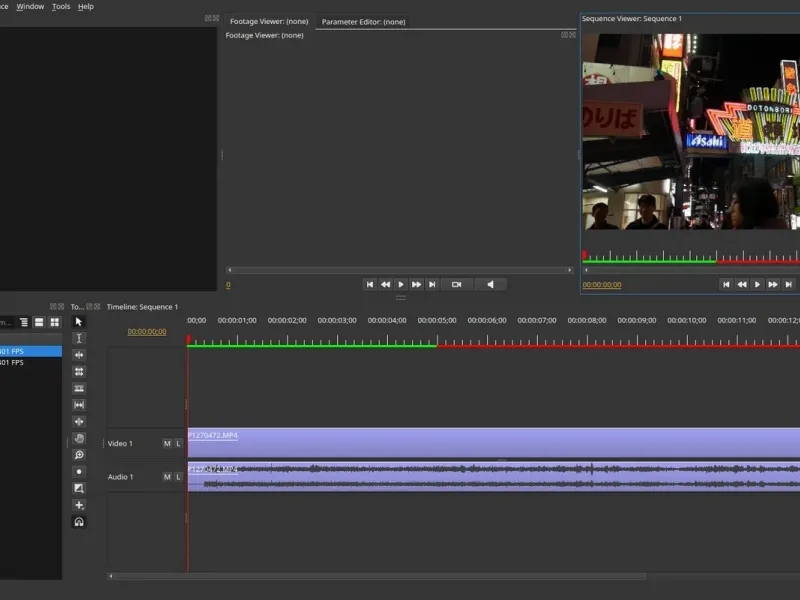Select the Edit (I-beam) tool
800x600 pixels.
79,339
